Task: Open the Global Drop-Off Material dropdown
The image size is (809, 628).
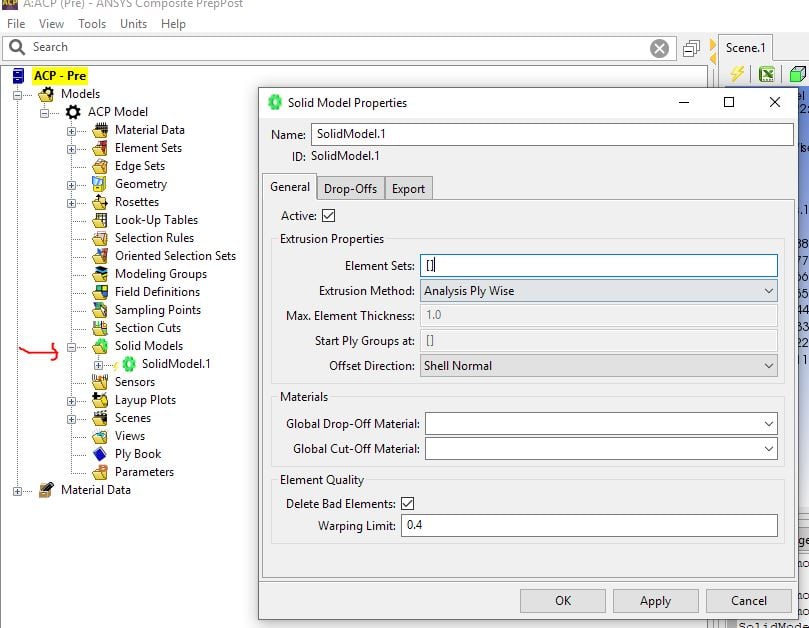Action: pos(602,424)
